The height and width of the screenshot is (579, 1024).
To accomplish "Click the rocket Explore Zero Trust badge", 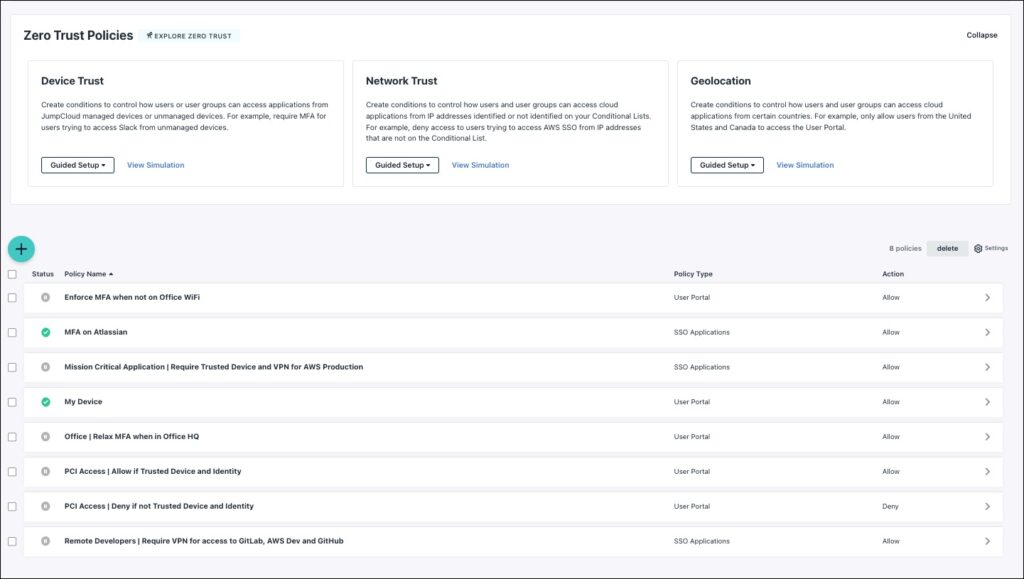I will [x=188, y=36].
